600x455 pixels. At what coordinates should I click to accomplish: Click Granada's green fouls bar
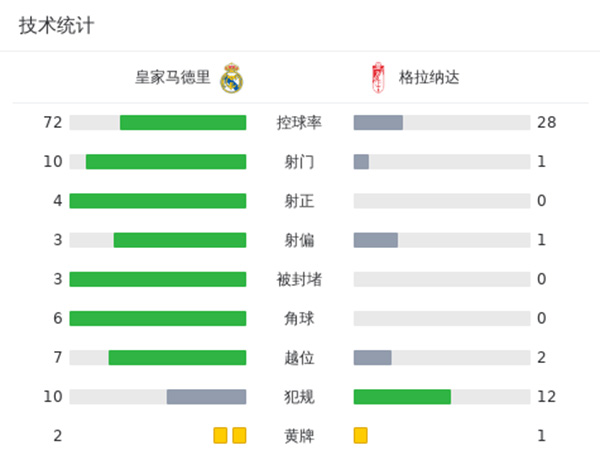[x=402, y=396]
